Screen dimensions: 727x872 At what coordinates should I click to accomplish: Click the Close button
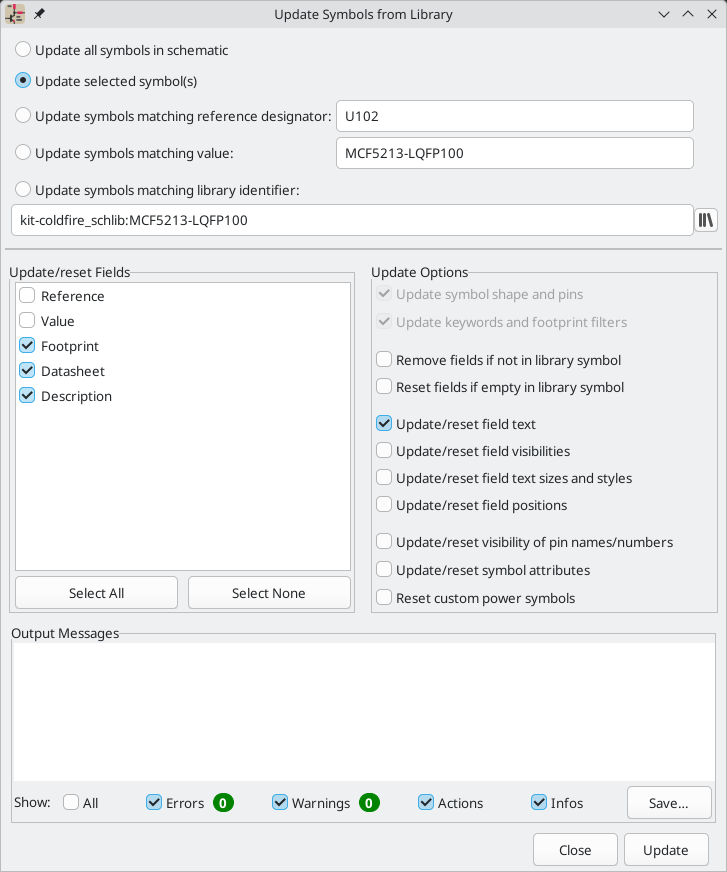(575, 850)
